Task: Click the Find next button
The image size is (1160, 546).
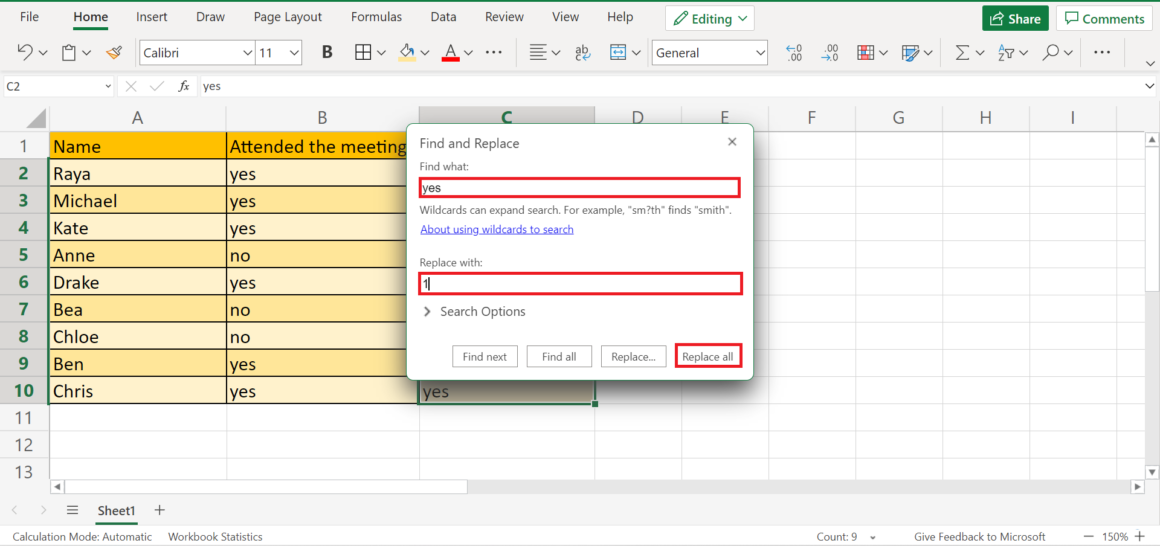Action: (x=485, y=357)
